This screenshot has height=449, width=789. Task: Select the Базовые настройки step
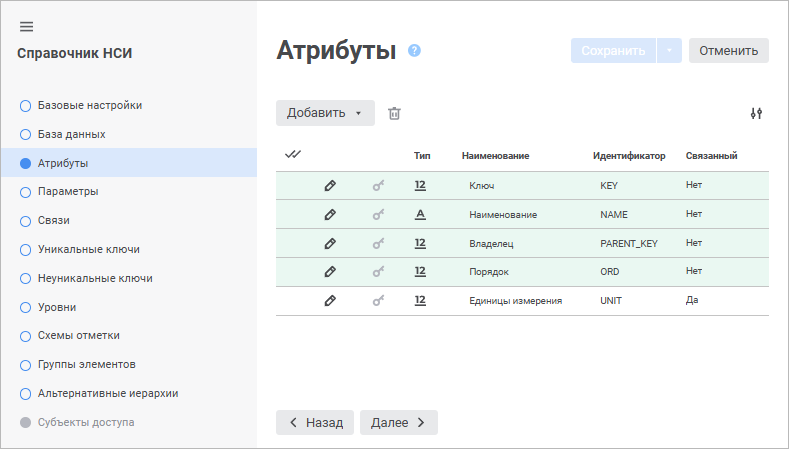pos(89,105)
